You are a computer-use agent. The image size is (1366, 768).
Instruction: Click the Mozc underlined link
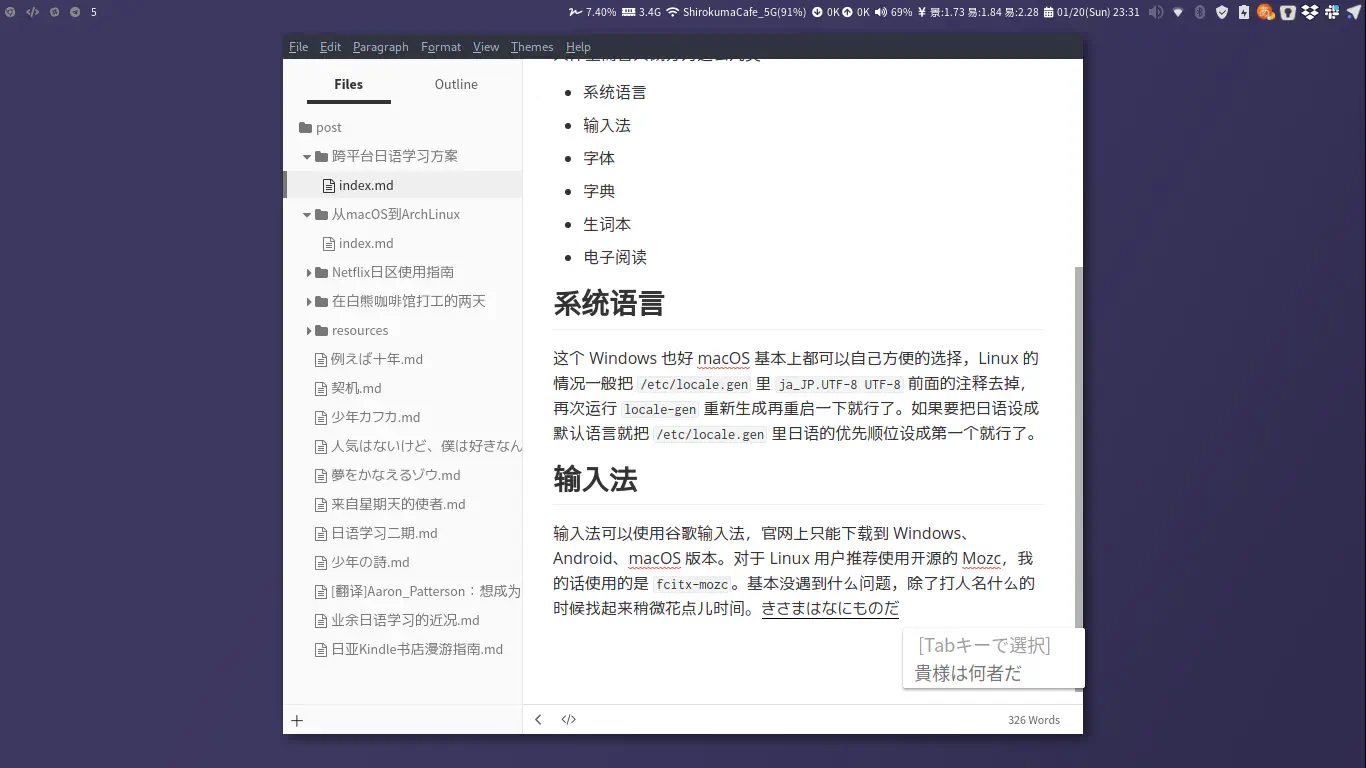point(983,558)
